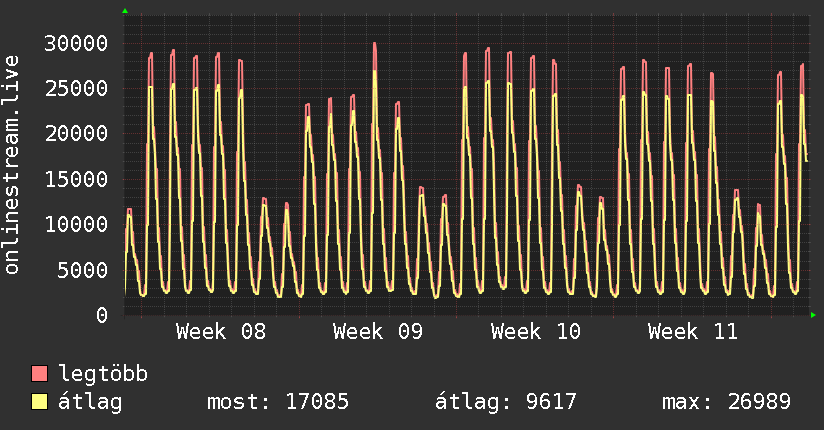Viewport: 824px width, 430px height.
Task: Click the Week 11 axis label
Action: pos(693,332)
